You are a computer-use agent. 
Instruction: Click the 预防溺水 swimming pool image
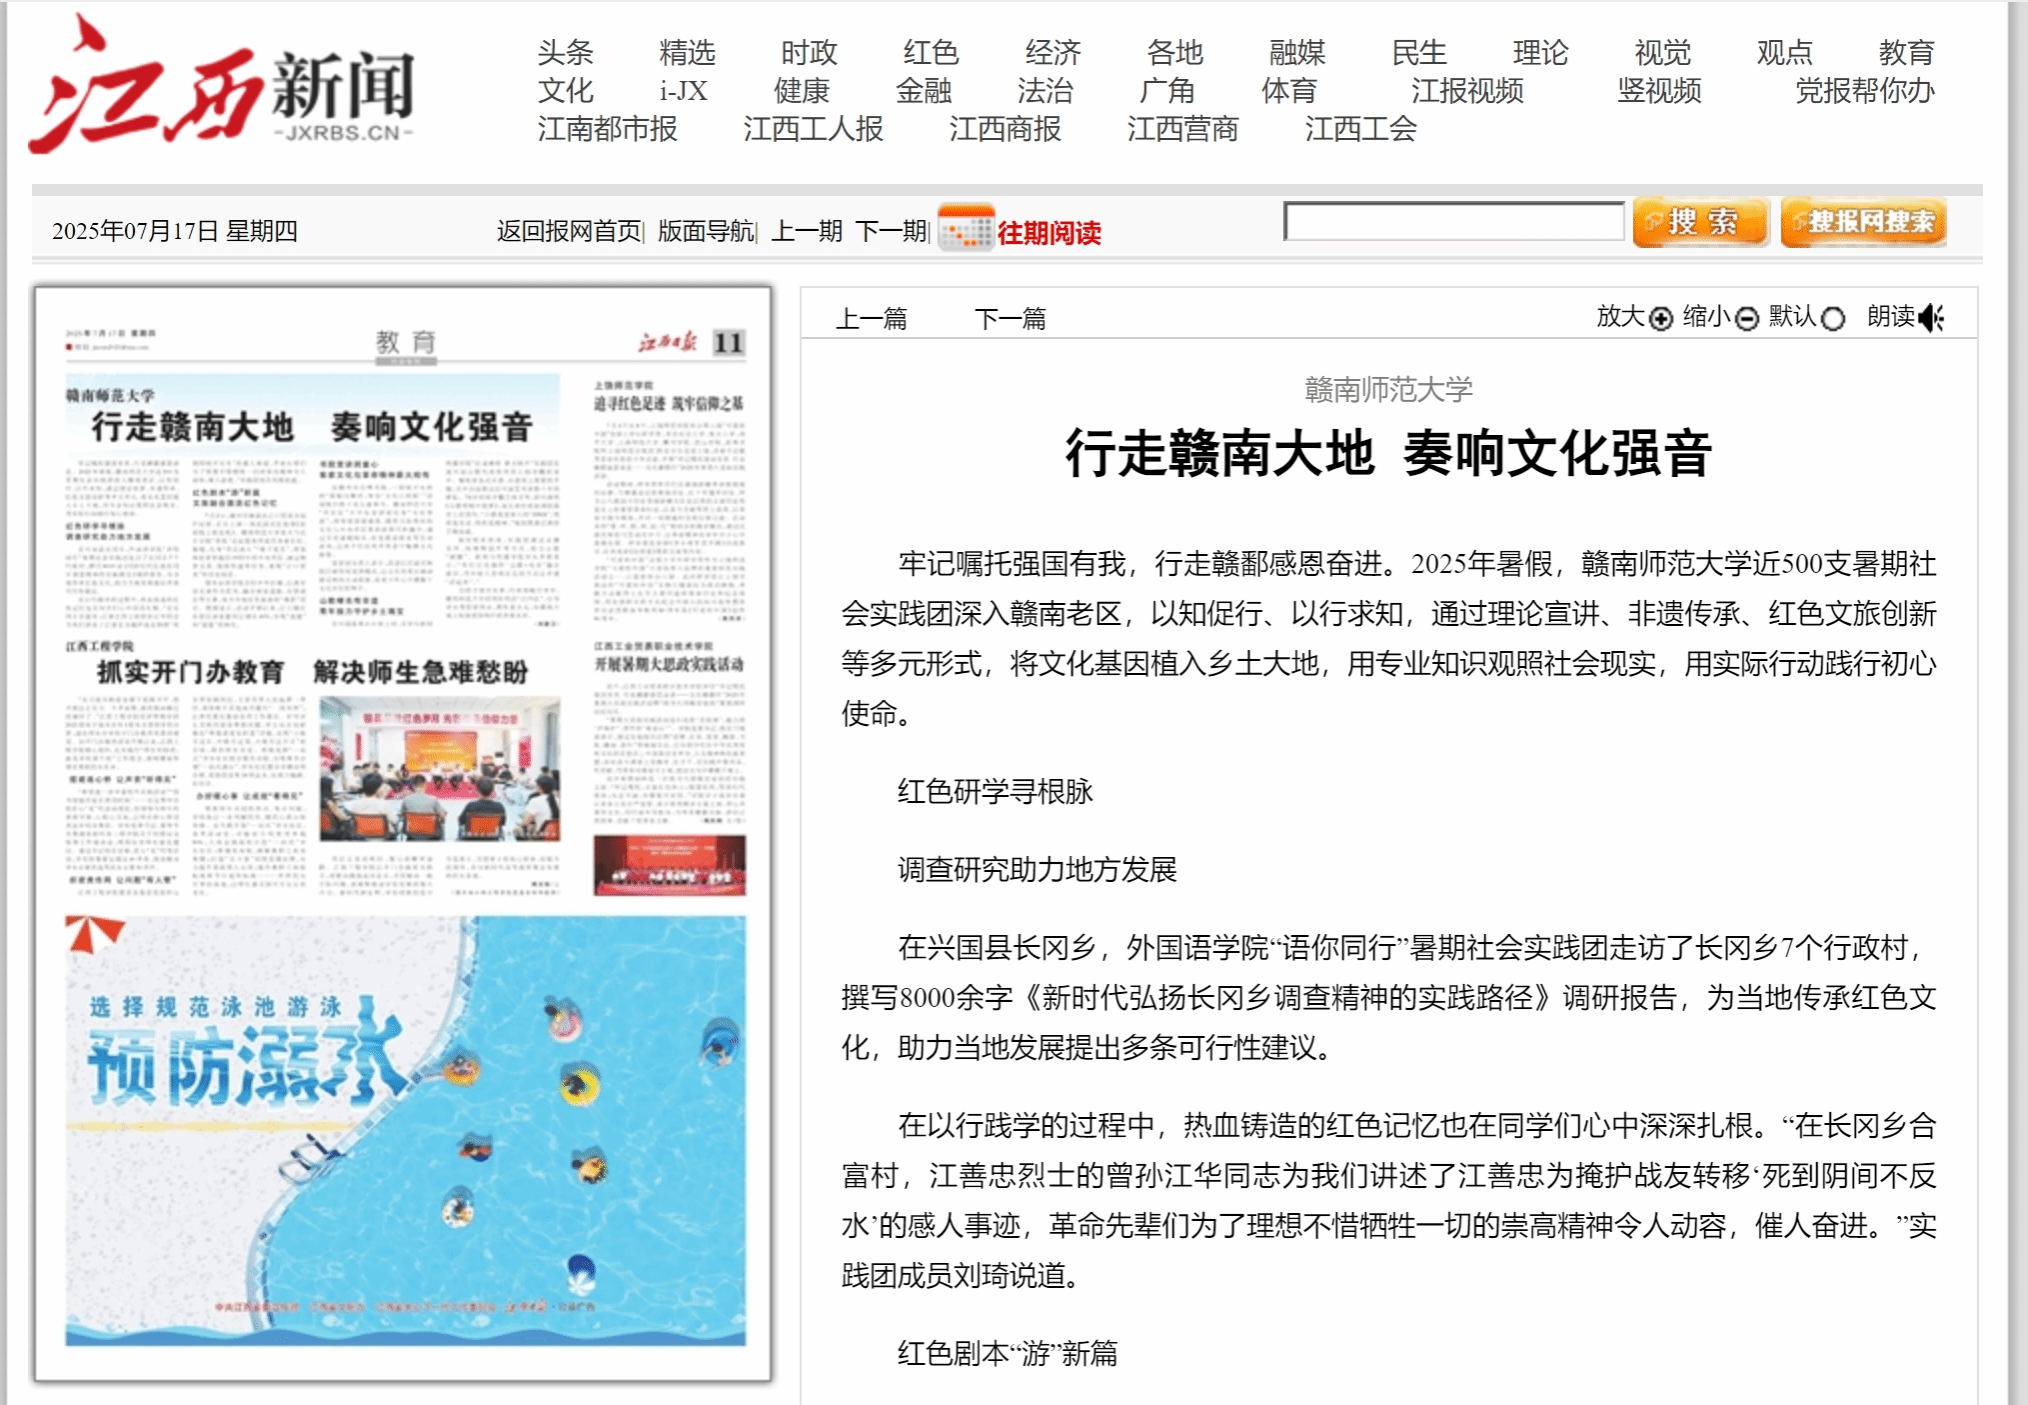click(x=405, y=1130)
